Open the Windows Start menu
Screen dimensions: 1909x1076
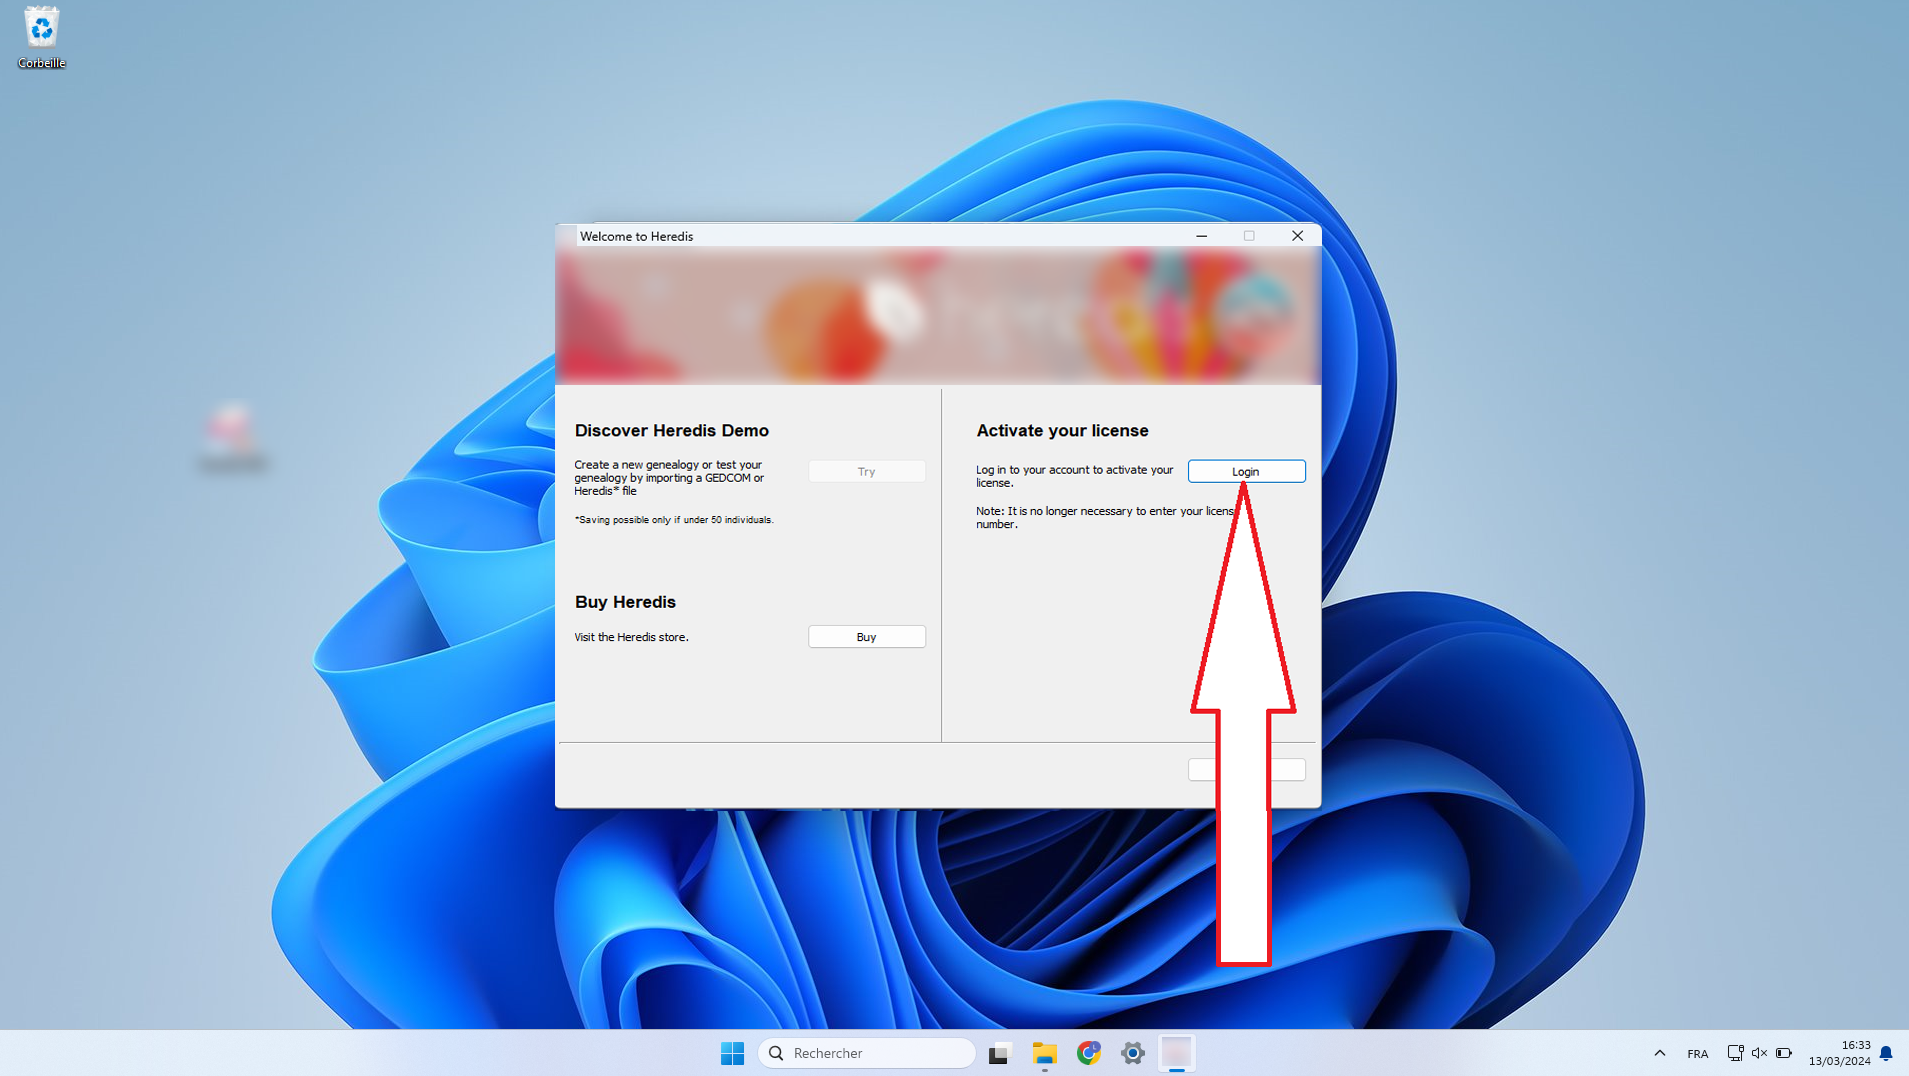point(732,1053)
